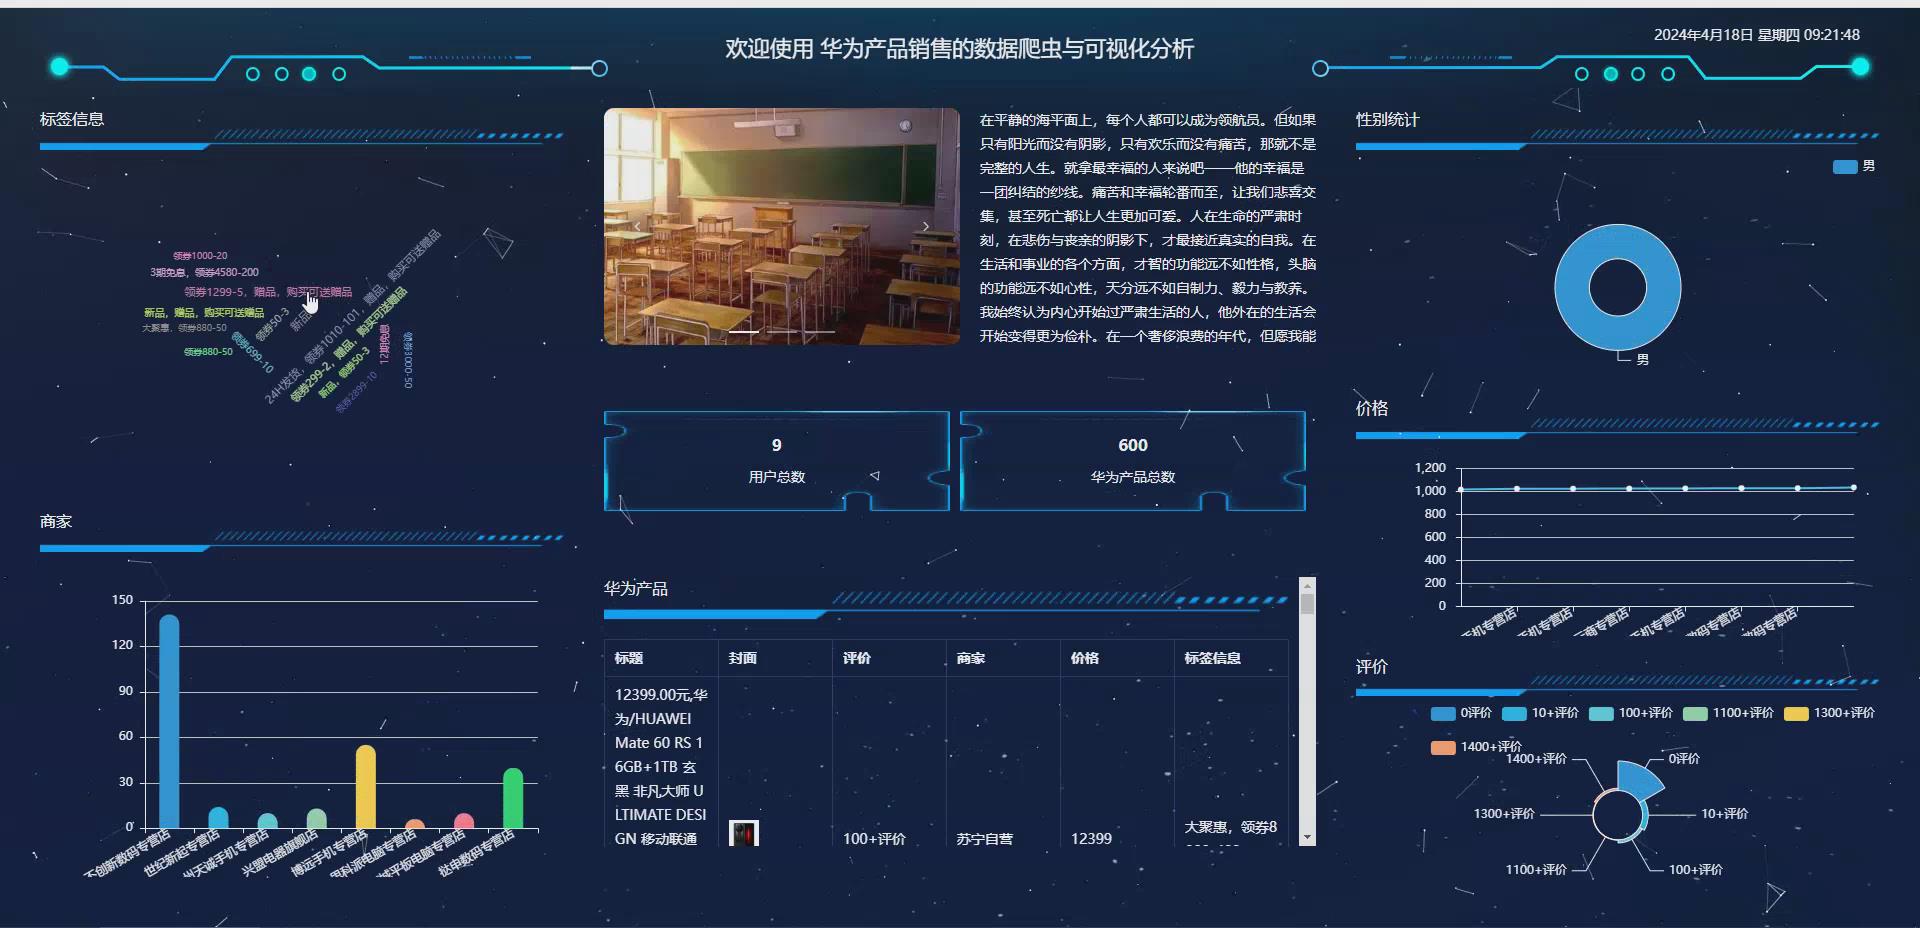Click the 用户总数 stat card showing 9
The width and height of the screenshot is (1920, 928).
(777, 461)
